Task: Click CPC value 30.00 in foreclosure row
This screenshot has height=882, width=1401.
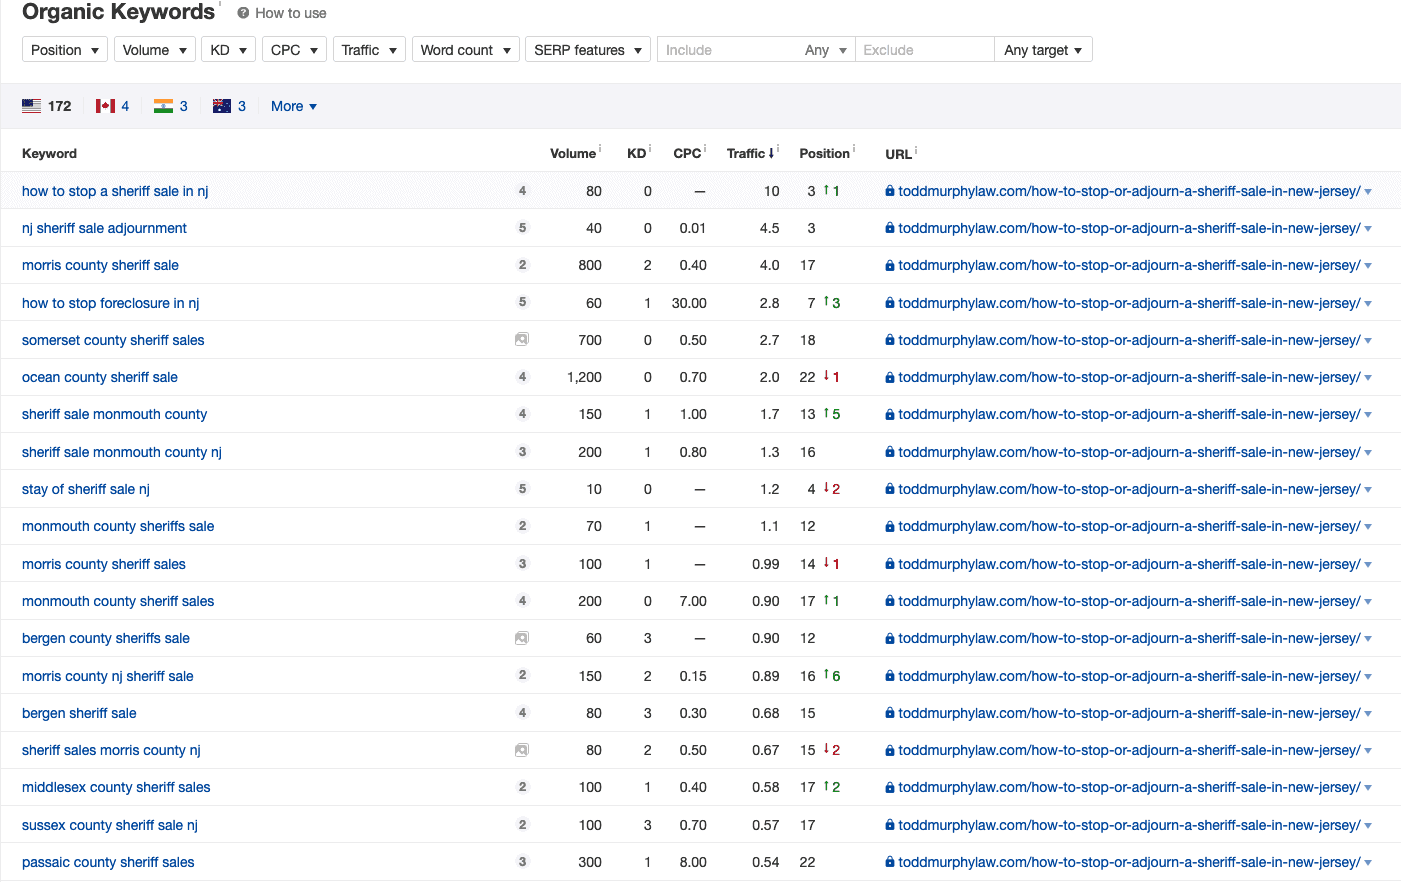Action: [x=689, y=303]
